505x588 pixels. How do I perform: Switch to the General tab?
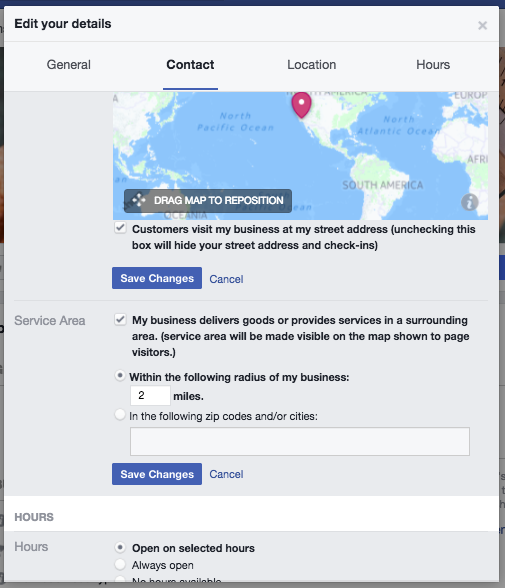point(69,64)
